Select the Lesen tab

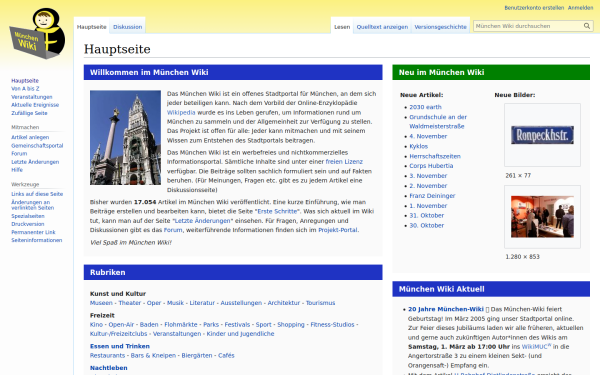coord(342,27)
